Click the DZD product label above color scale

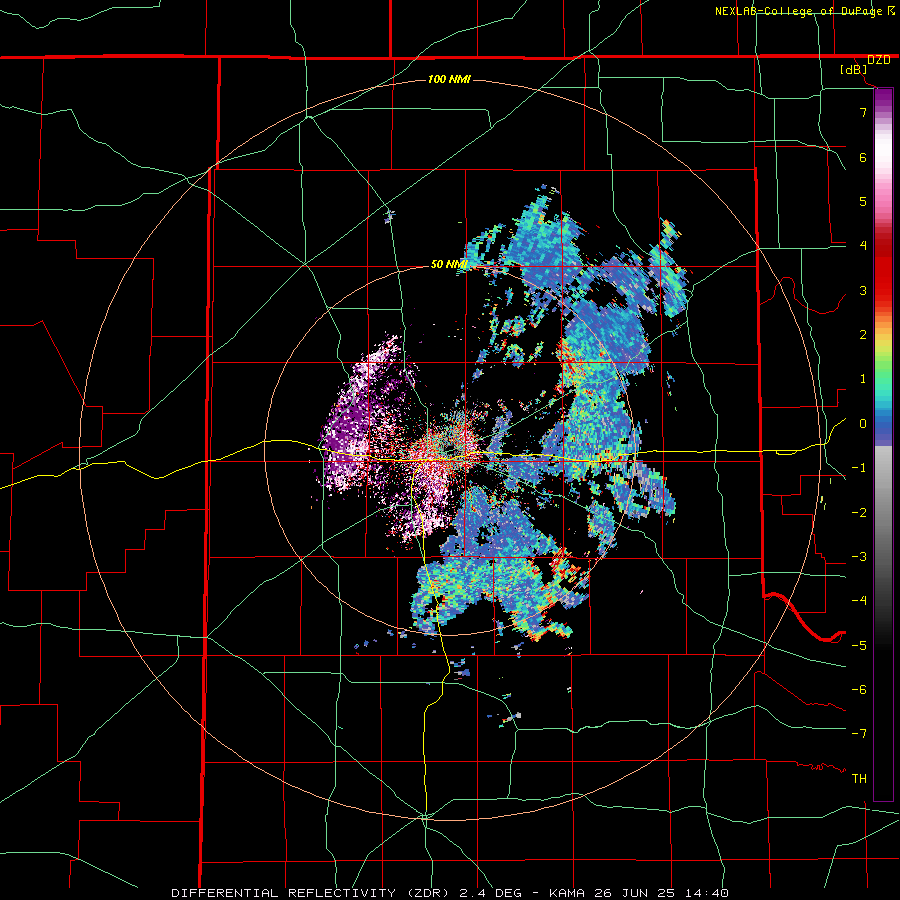click(x=879, y=60)
